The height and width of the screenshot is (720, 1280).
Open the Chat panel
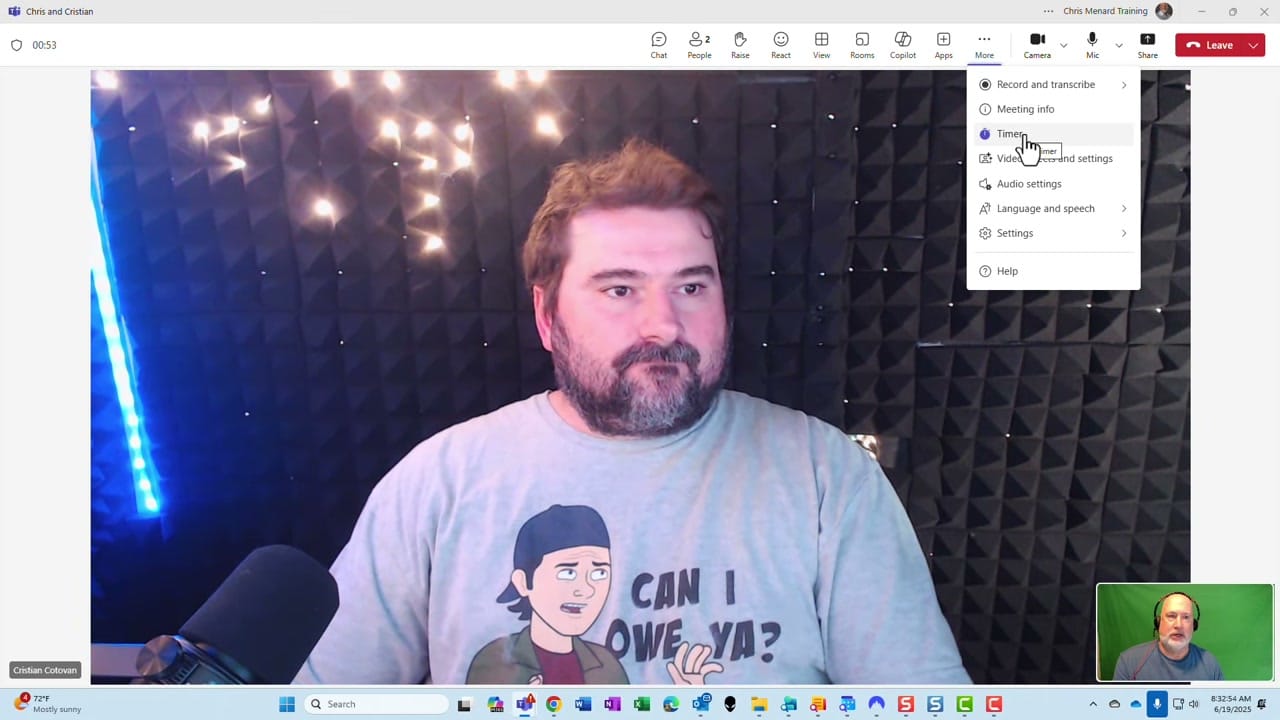[x=658, y=44]
